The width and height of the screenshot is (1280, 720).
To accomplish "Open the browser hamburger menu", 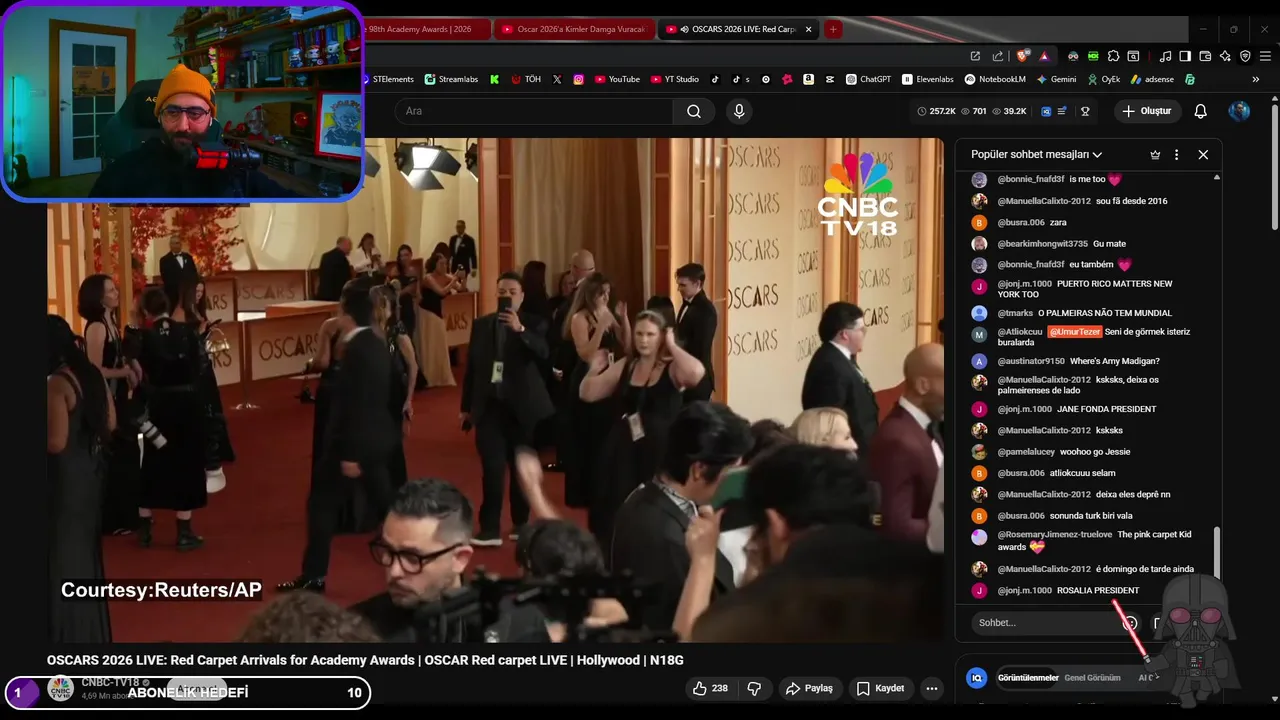I will (1265, 56).
